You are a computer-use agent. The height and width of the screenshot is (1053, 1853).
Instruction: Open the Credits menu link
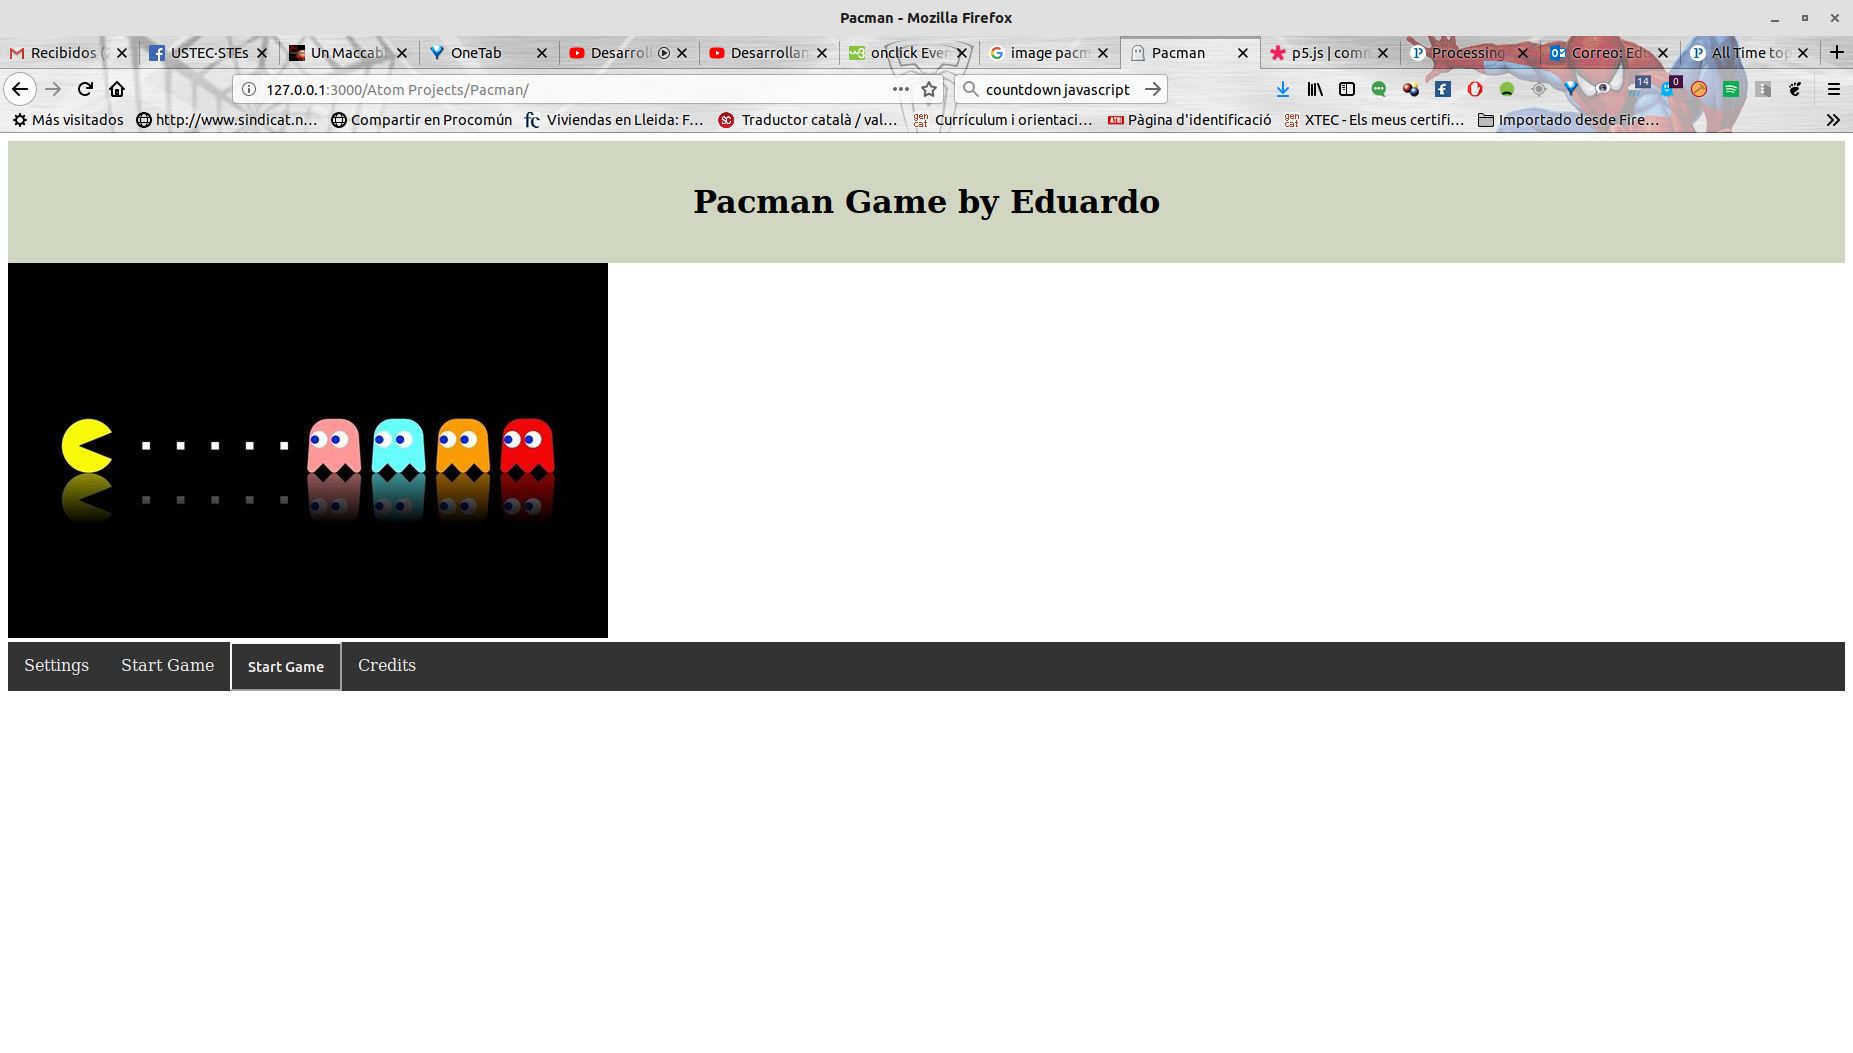coord(387,666)
